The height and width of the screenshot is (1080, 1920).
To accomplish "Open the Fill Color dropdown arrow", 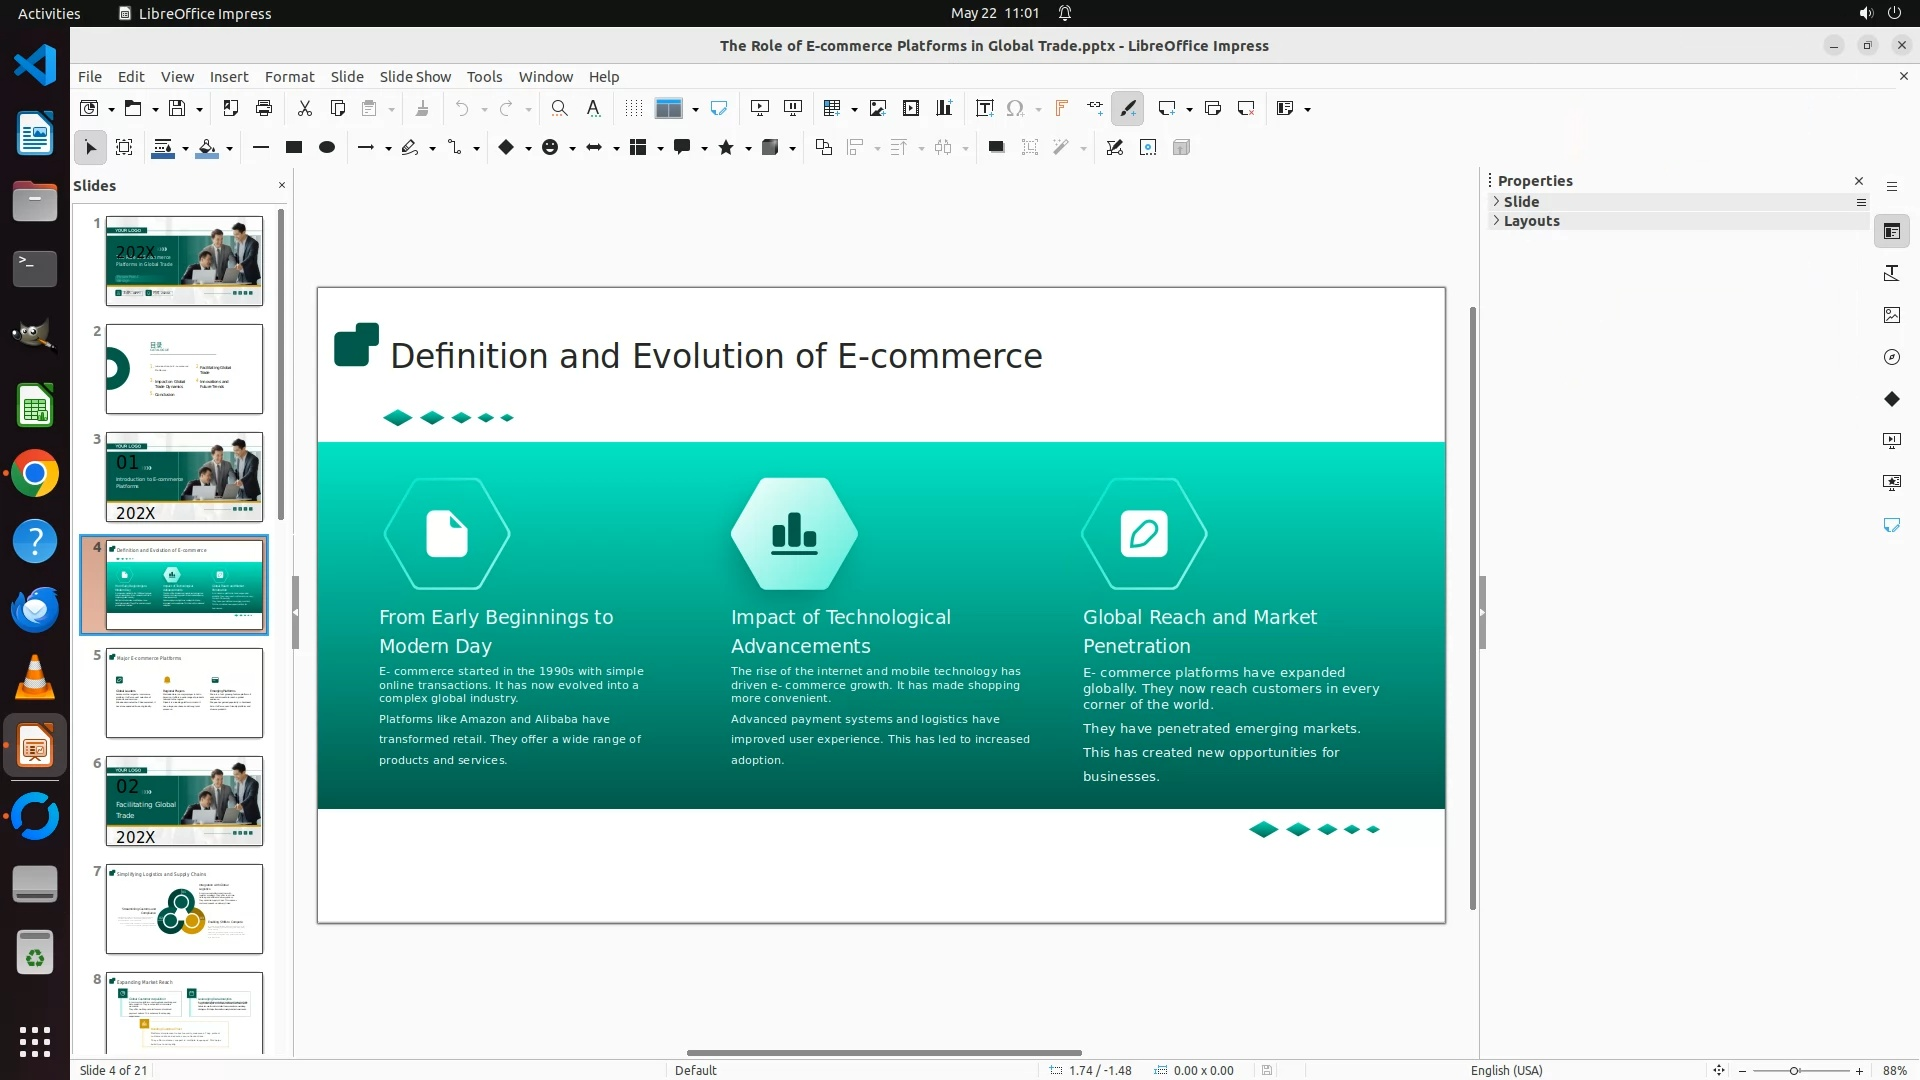I will click(x=230, y=148).
